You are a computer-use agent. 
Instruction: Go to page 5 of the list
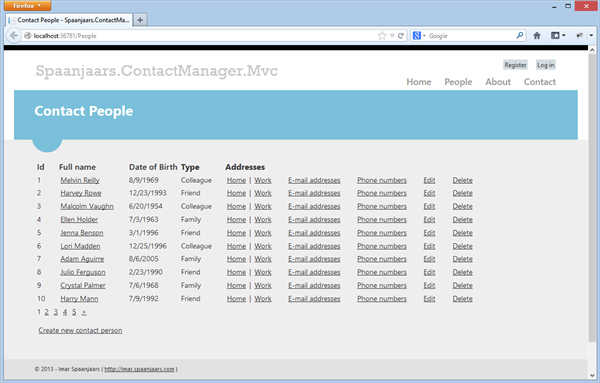(74, 312)
